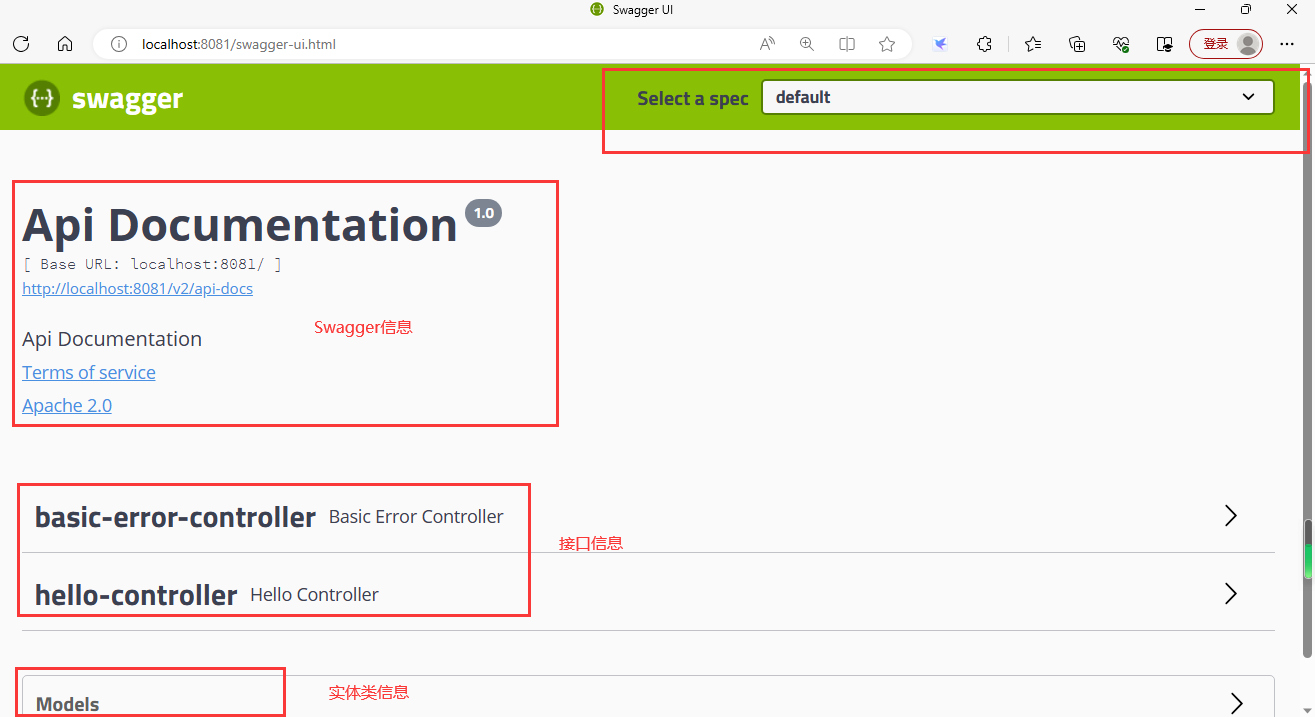Open the zoom magnifier icon in address bar
The width and height of the screenshot is (1315, 717).
click(807, 44)
